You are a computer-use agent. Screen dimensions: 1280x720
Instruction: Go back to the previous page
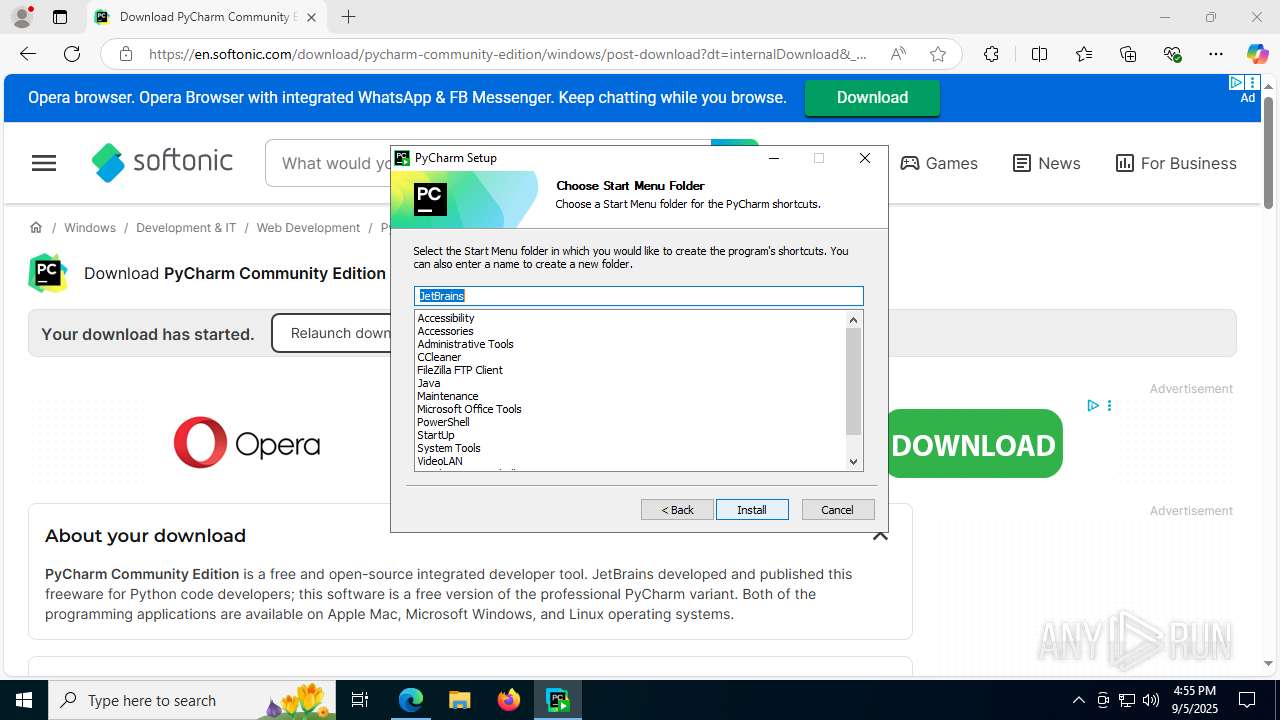click(28, 54)
